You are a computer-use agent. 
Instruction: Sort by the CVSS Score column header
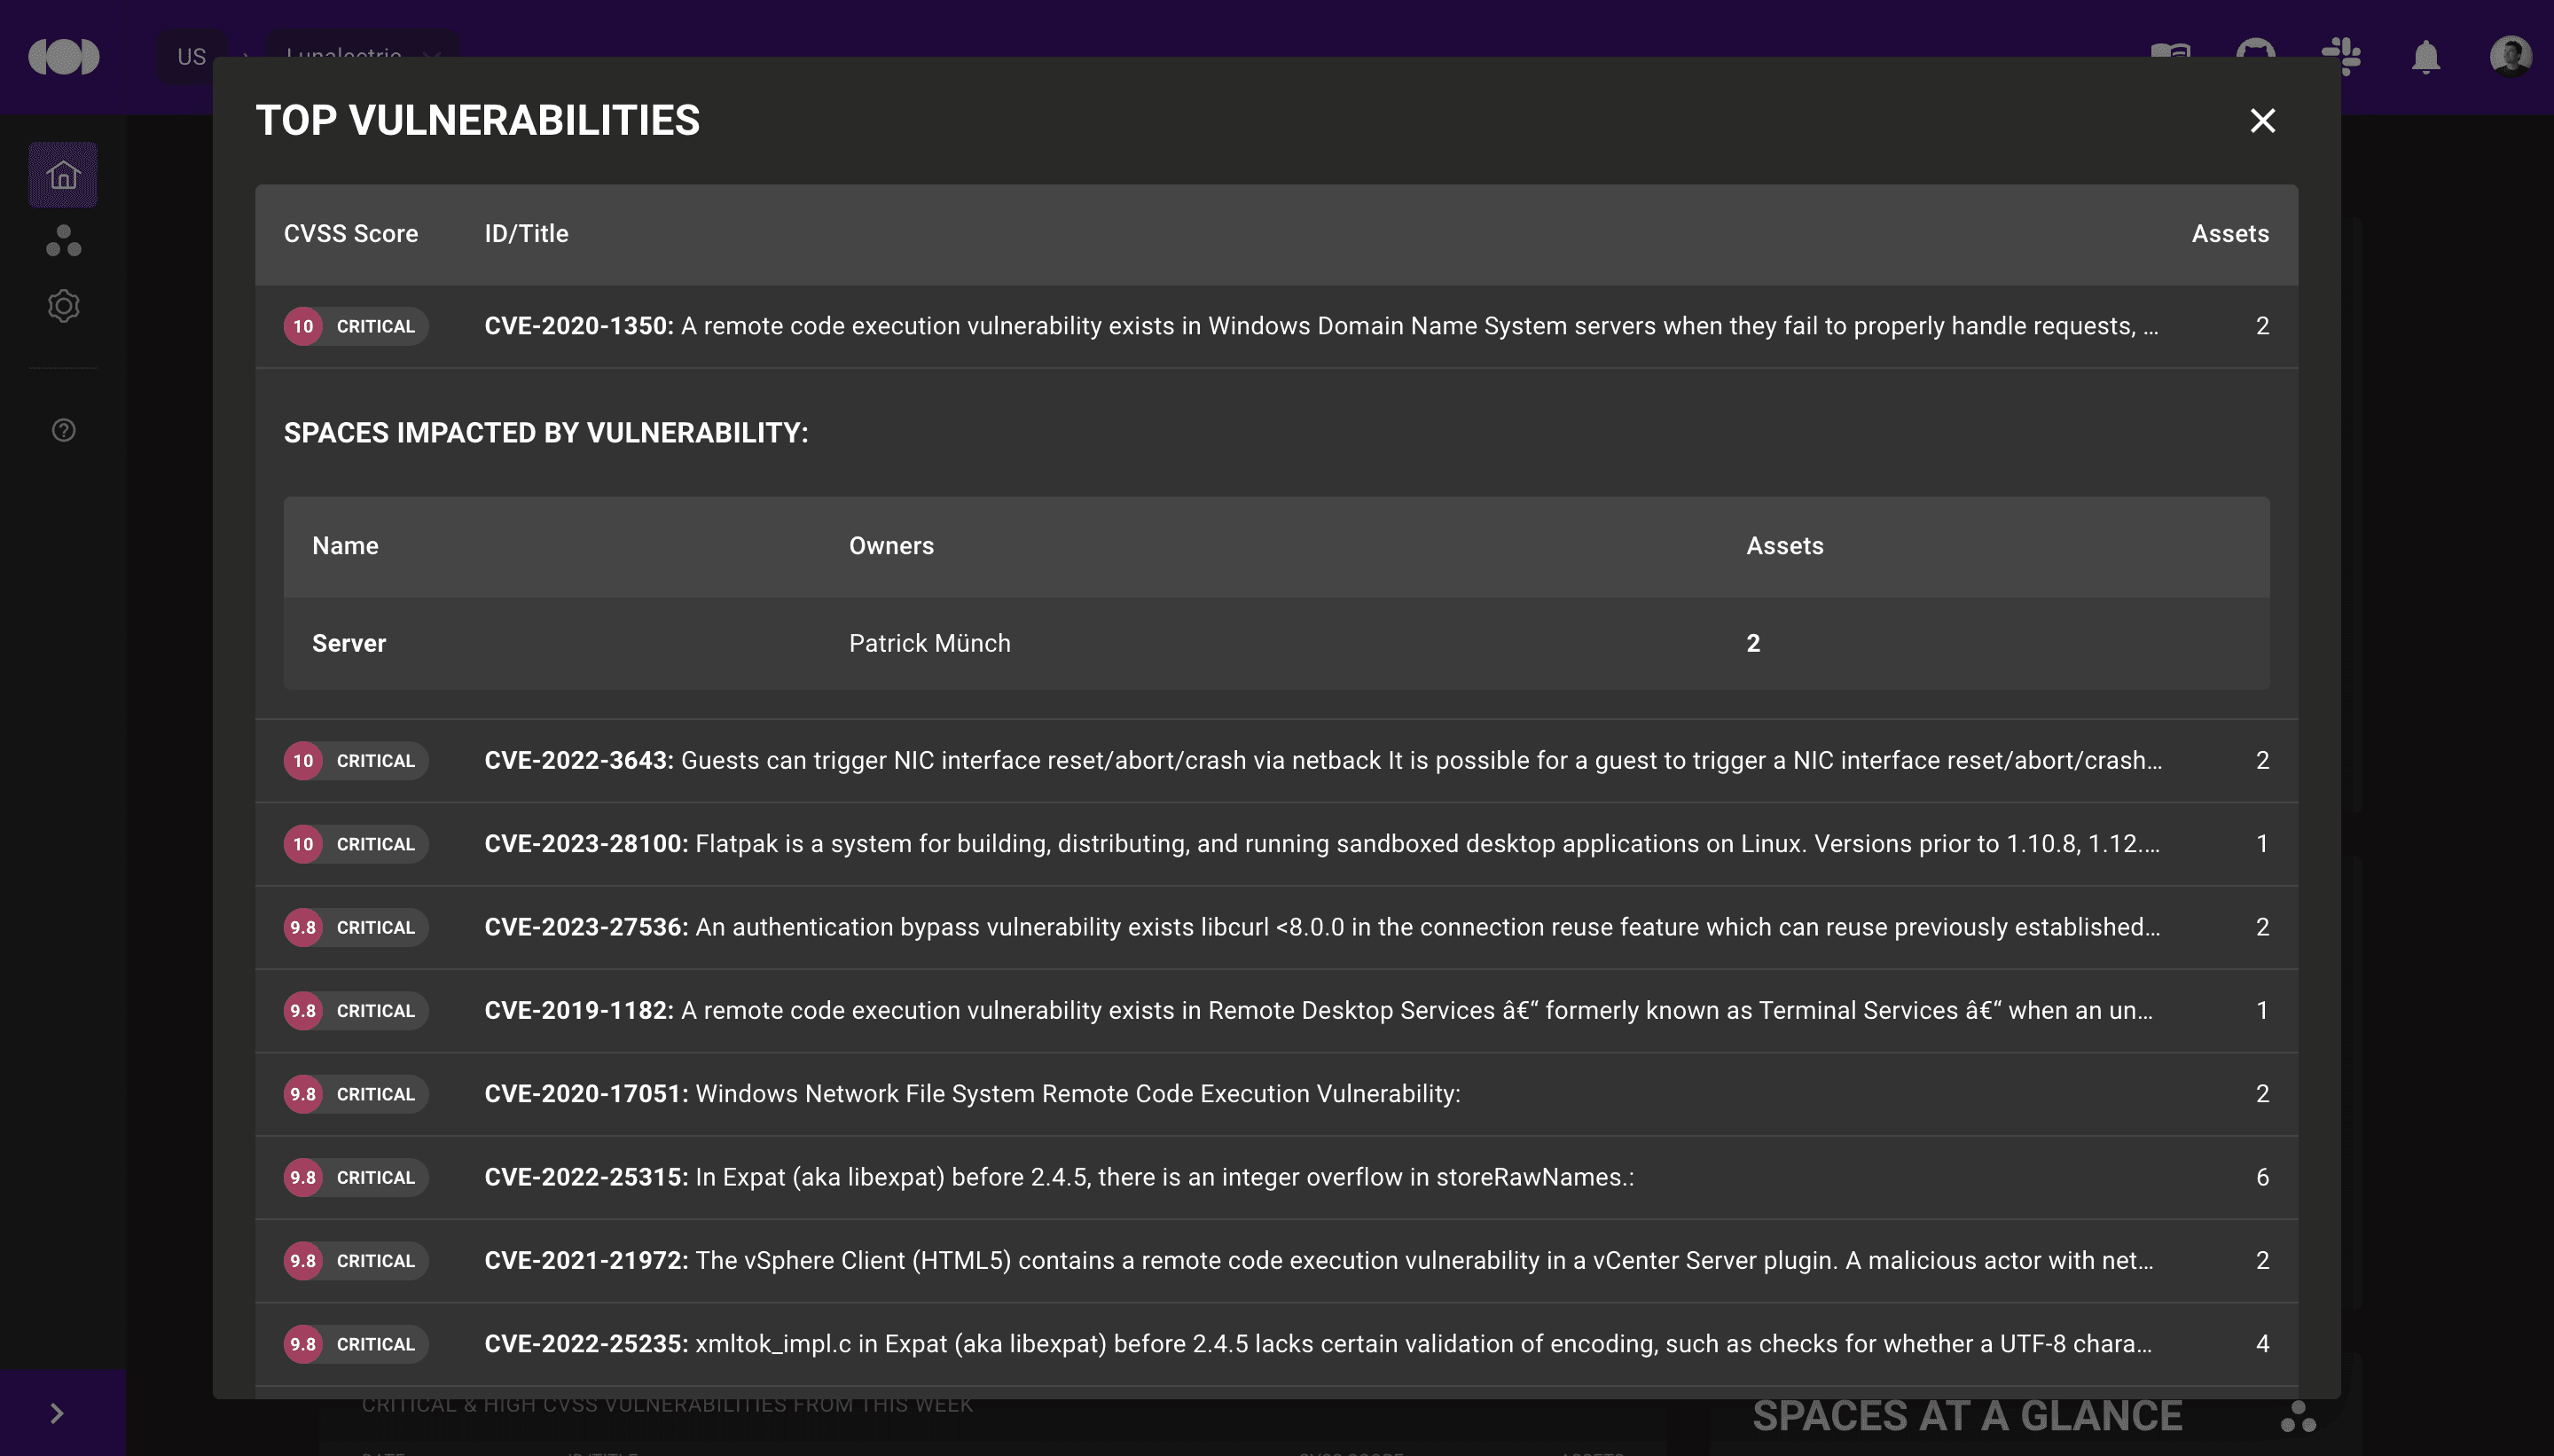[x=351, y=233]
